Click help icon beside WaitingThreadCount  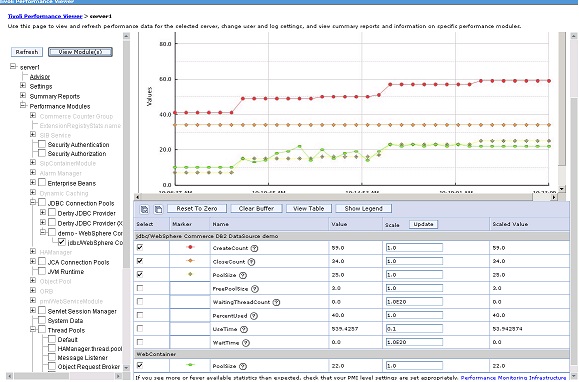point(276,302)
